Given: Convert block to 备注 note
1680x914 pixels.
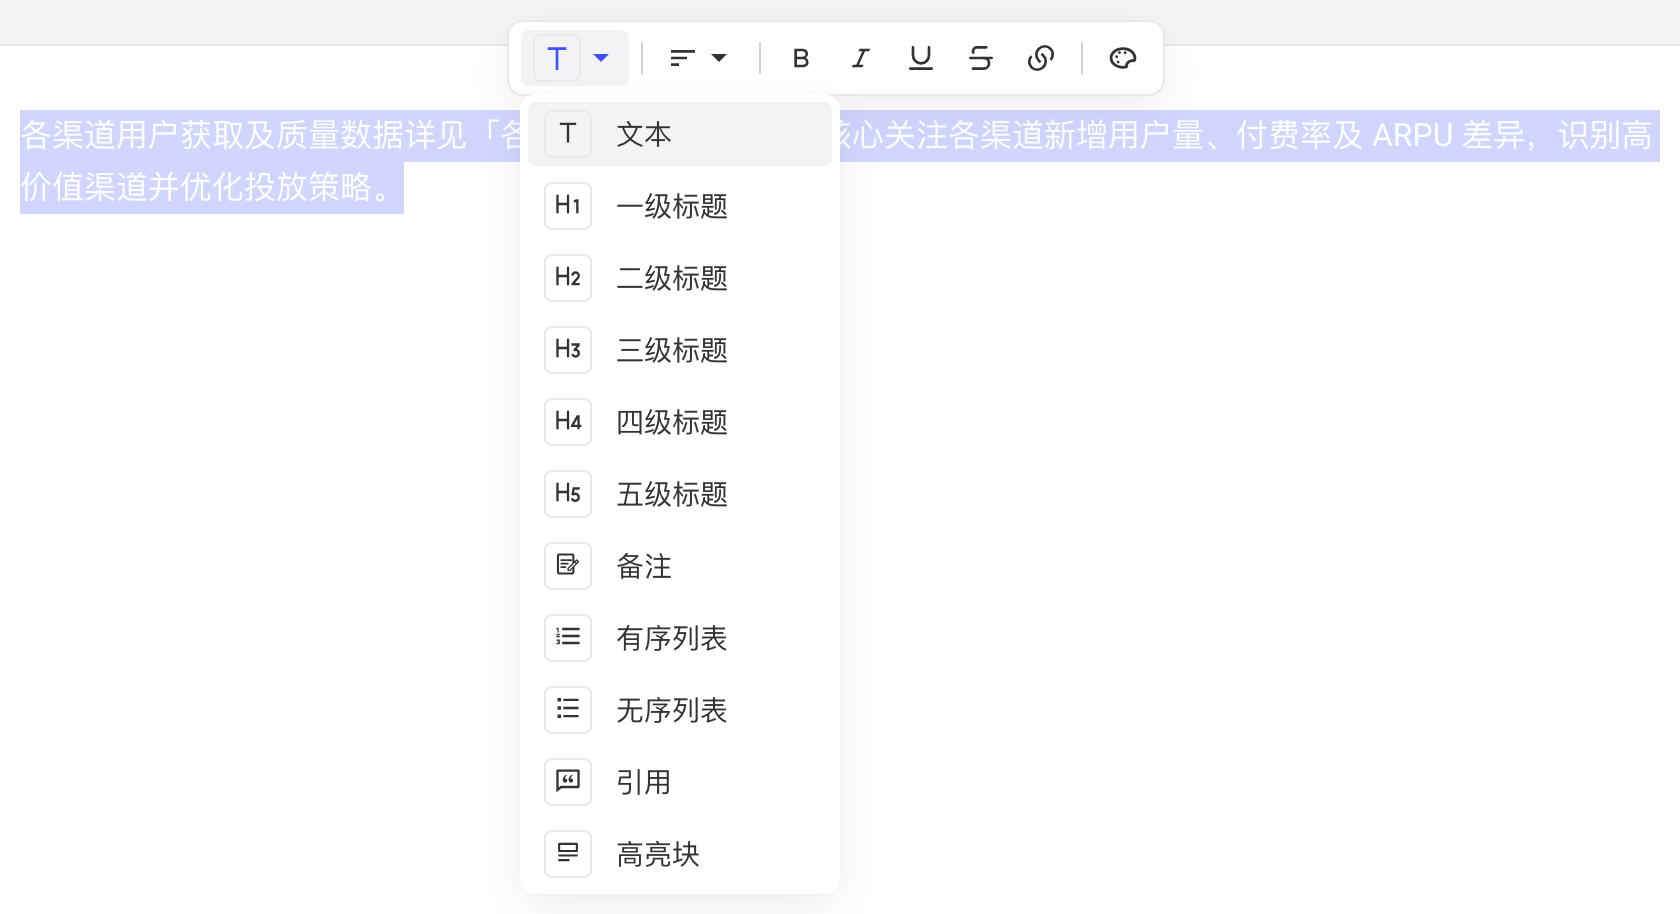Looking at the screenshot, I should click(x=680, y=566).
